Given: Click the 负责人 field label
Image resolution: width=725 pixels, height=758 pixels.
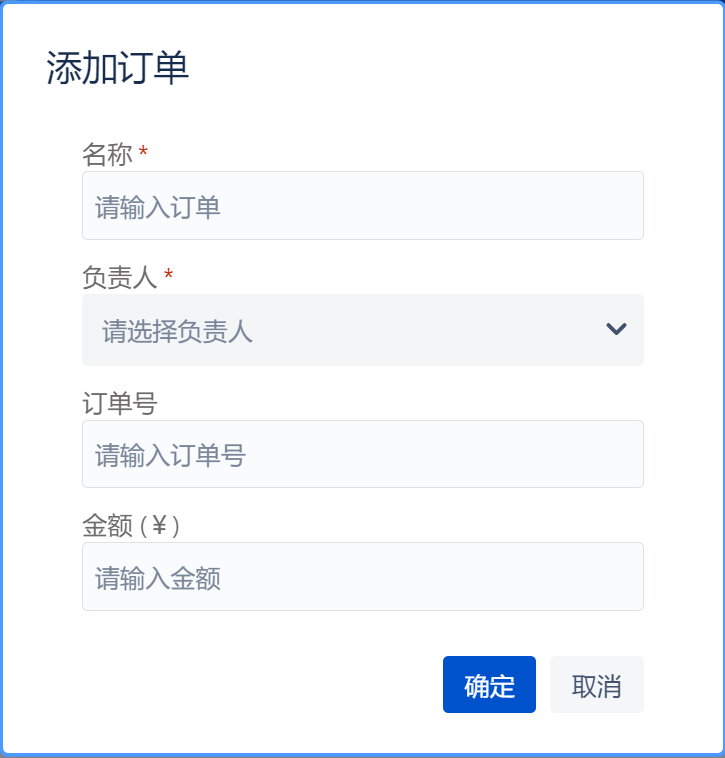Looking at the screenshot, I should 120,277.
